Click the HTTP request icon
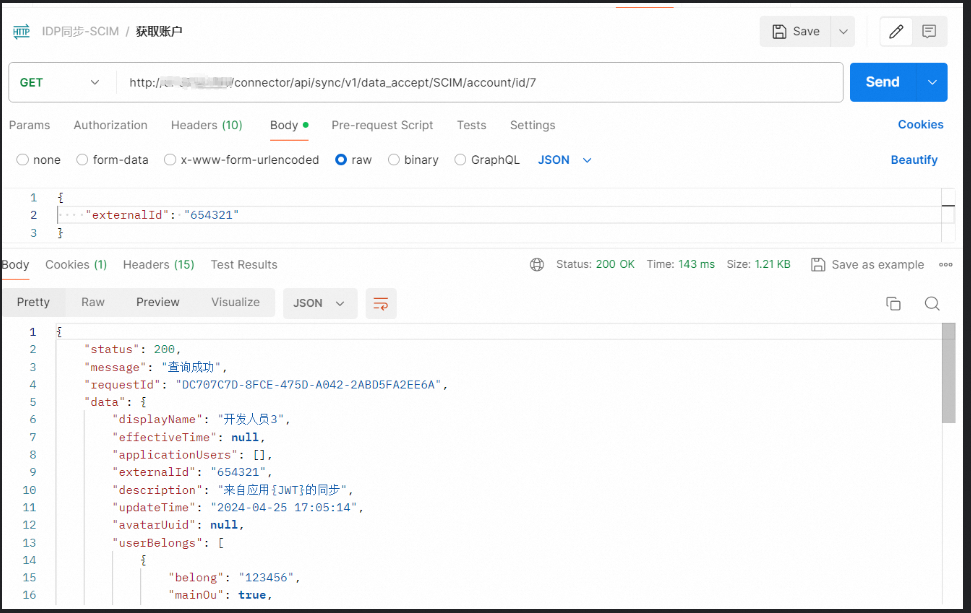Screen dimensions: 971x613 point(21,32)
